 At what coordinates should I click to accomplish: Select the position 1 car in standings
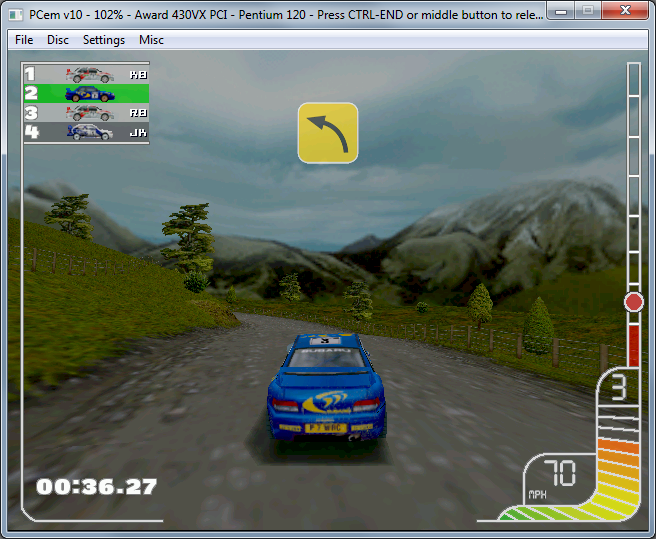click(89, 74)
